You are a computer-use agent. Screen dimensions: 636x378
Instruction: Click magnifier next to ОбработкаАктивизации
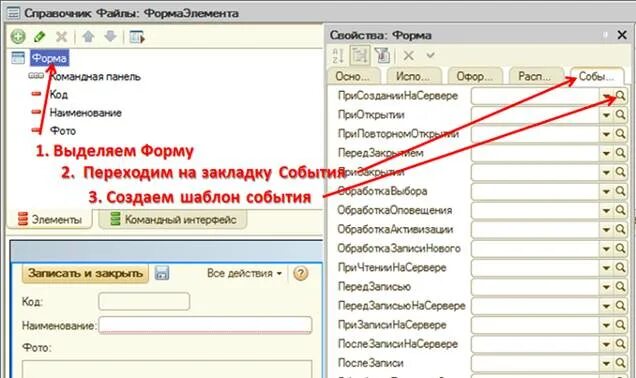tap(620, 229)
